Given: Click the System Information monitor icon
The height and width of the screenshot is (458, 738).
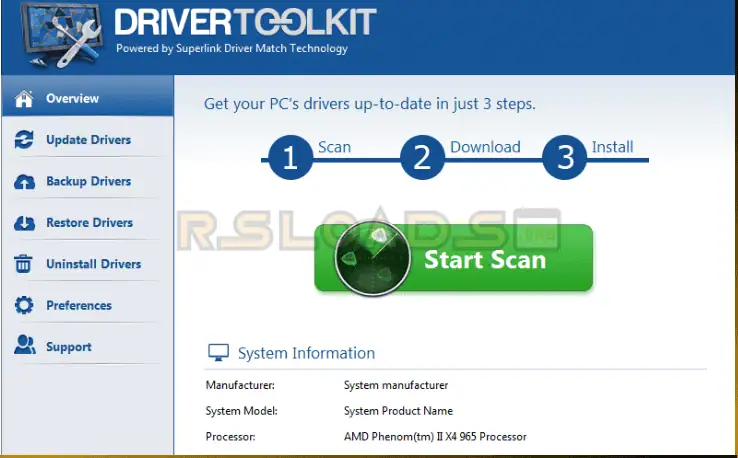Looking at the screenshot, I should click(x=218, y=352).
